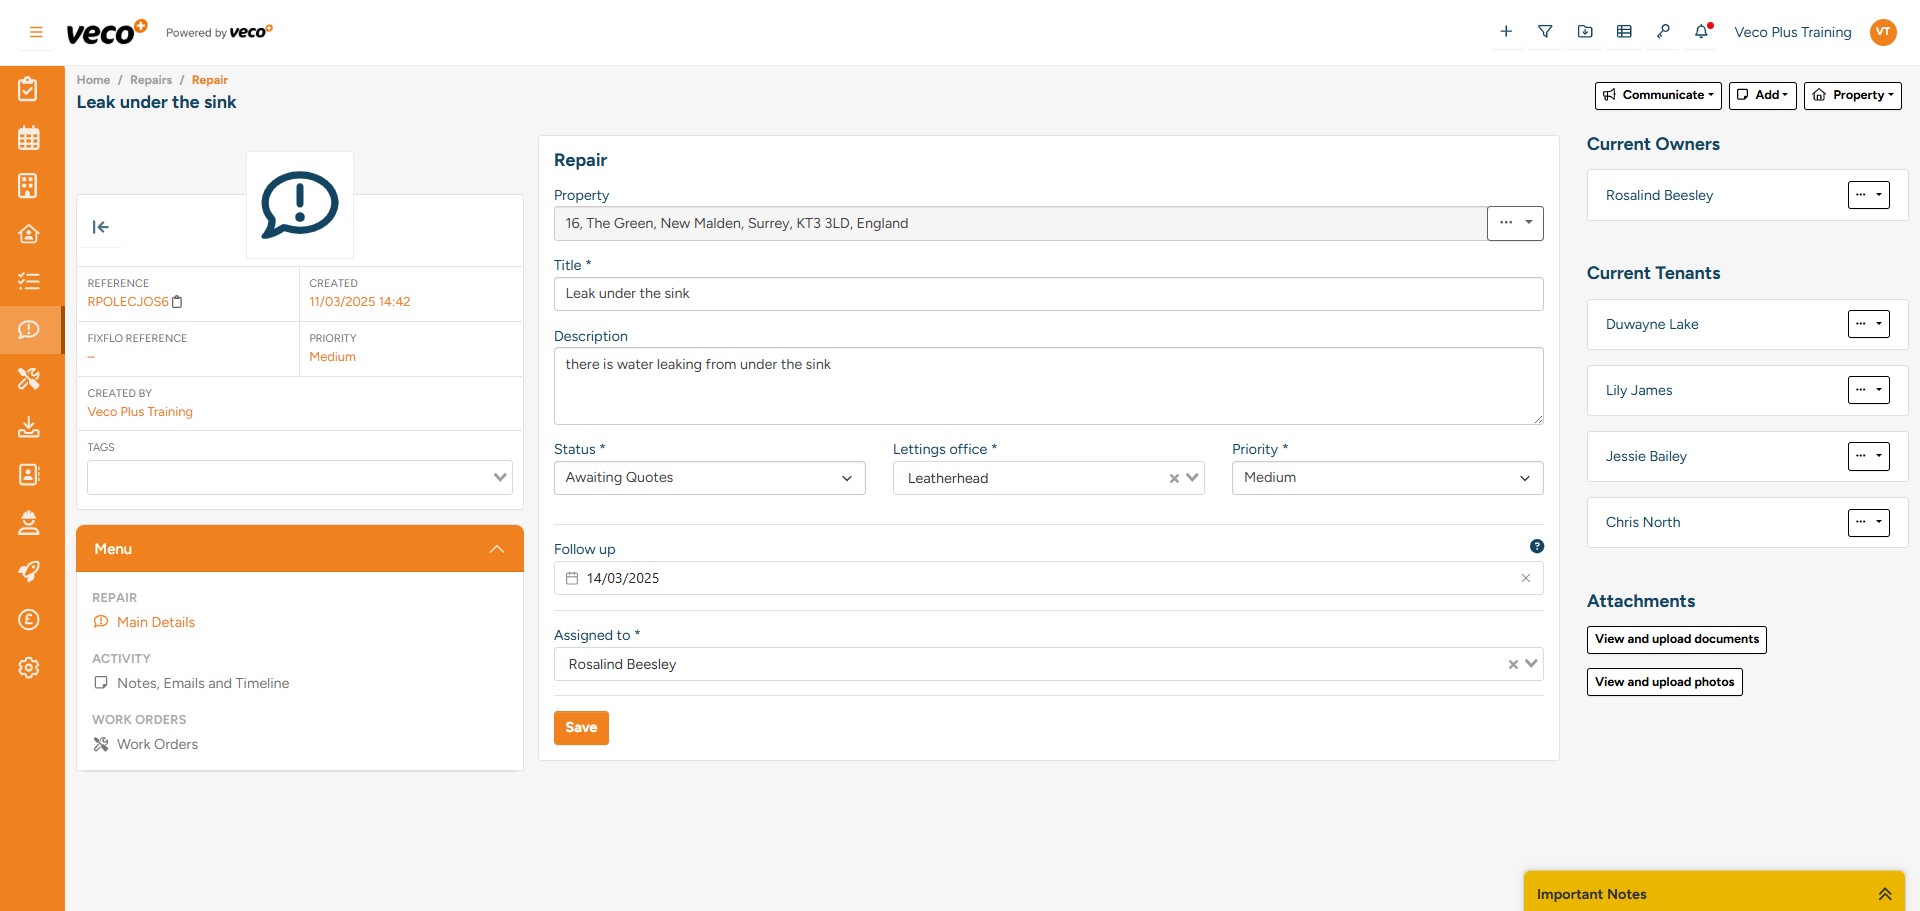Open the filter funnel icon in header
Screen dimensions: 1920x911
pyautogui.click(x=1545, y=32)
